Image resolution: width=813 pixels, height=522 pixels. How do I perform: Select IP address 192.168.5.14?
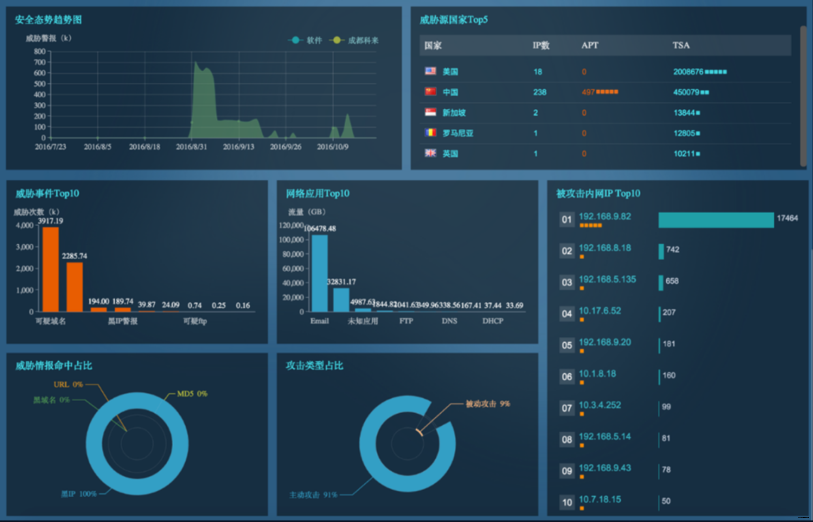tap(605, 436)
